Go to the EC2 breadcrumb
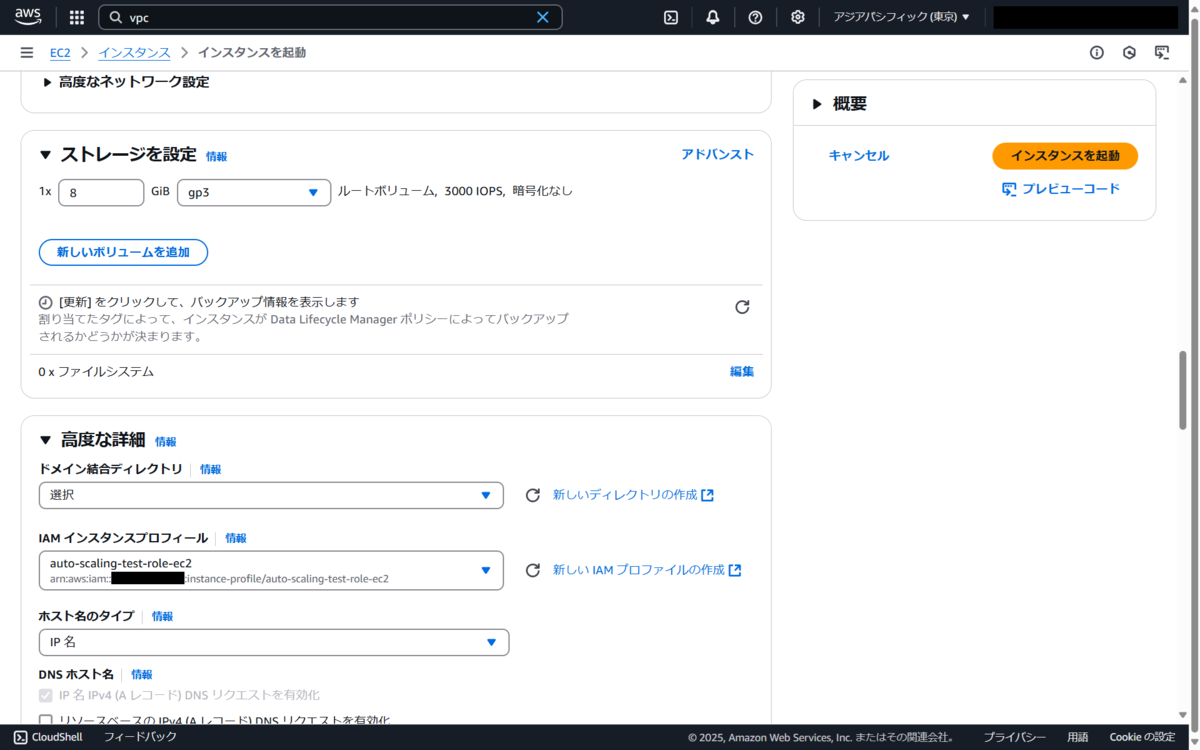 pyautogui.click(x=60, y=52)
